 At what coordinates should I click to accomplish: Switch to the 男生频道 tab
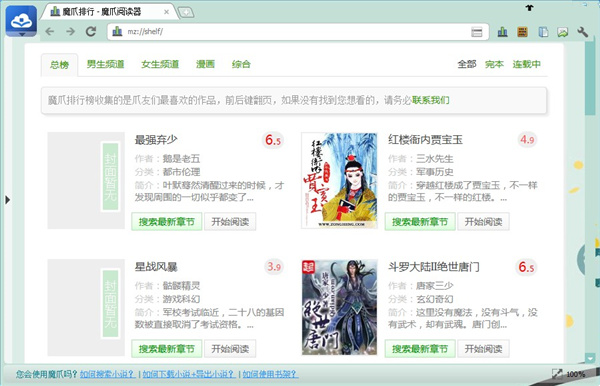pos(106,64)
